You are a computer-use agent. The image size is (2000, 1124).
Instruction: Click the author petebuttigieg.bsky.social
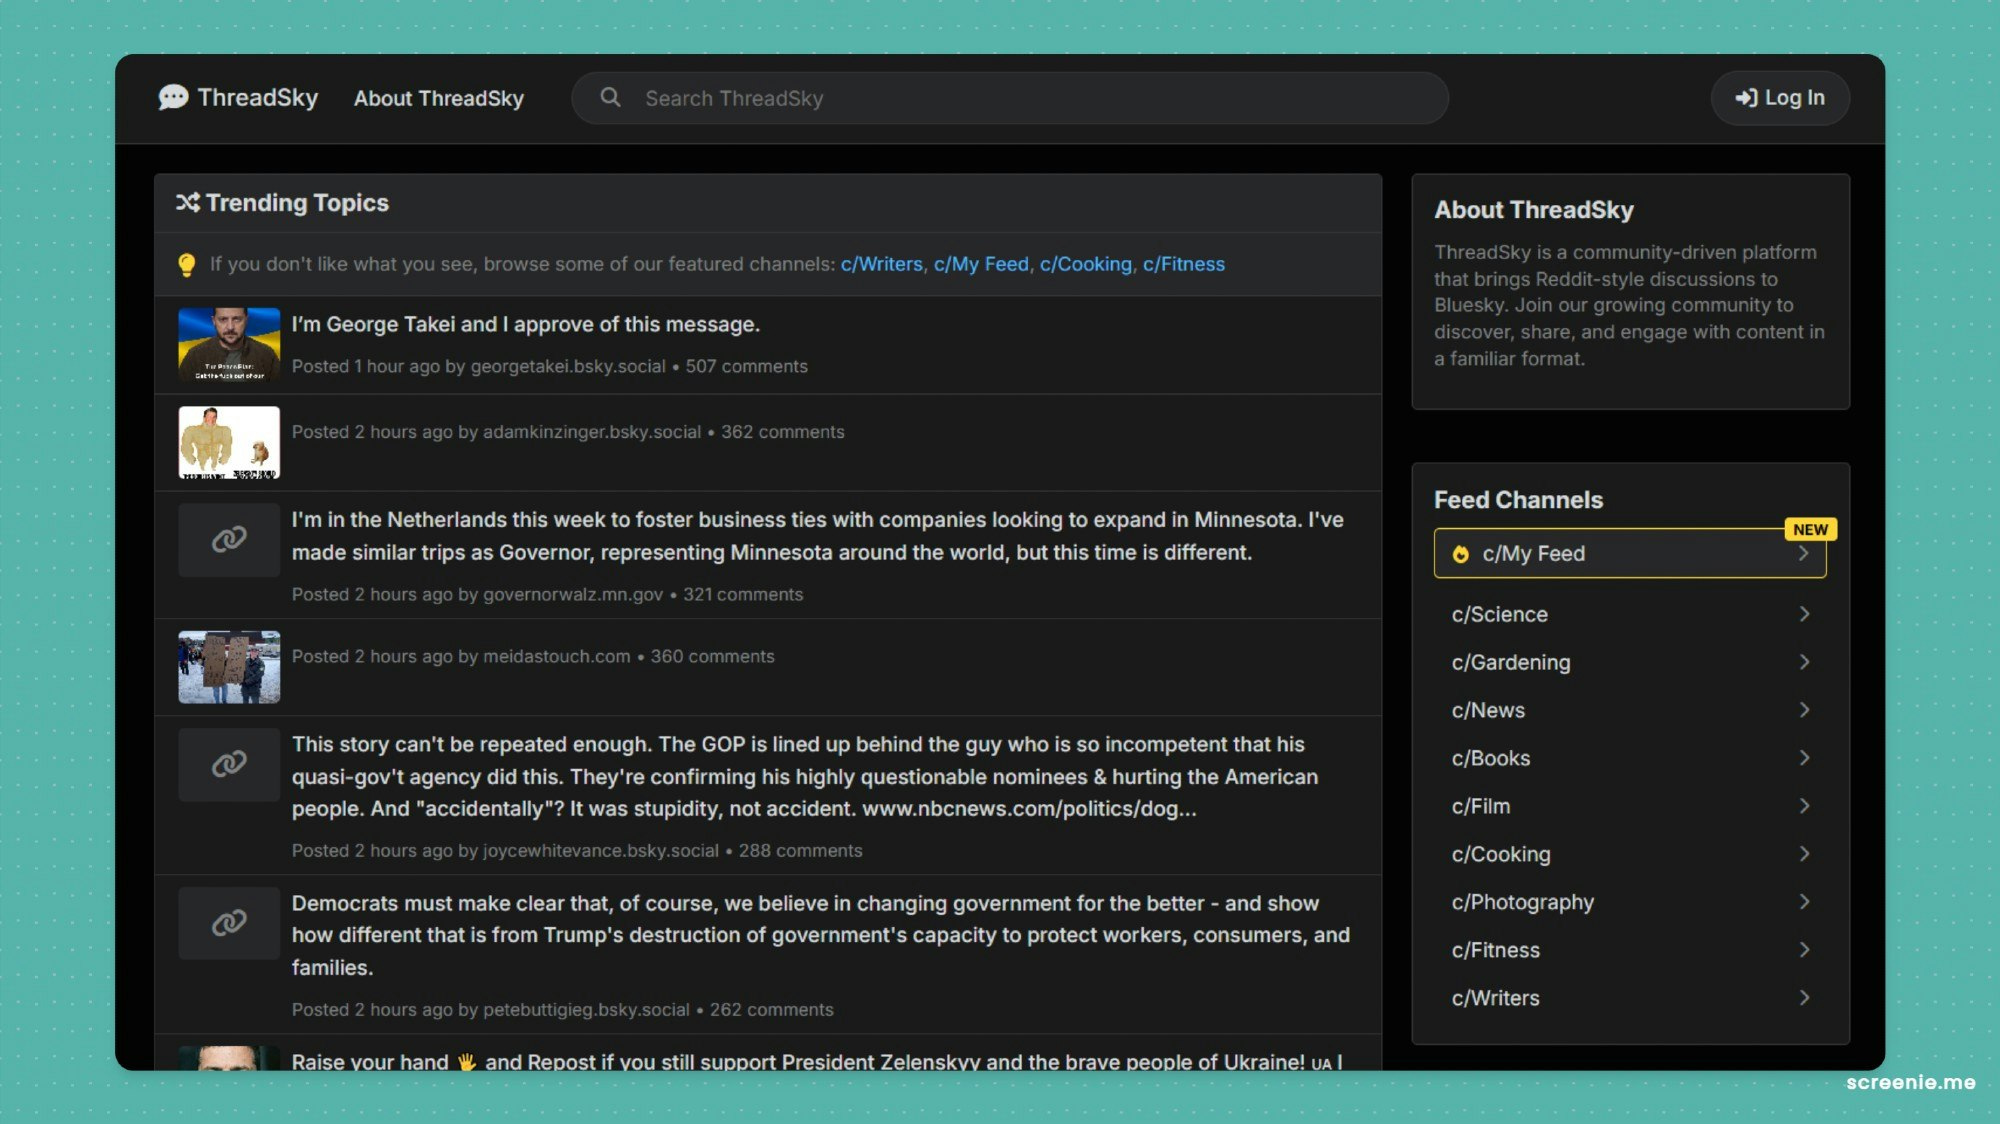pos(586,1009)
